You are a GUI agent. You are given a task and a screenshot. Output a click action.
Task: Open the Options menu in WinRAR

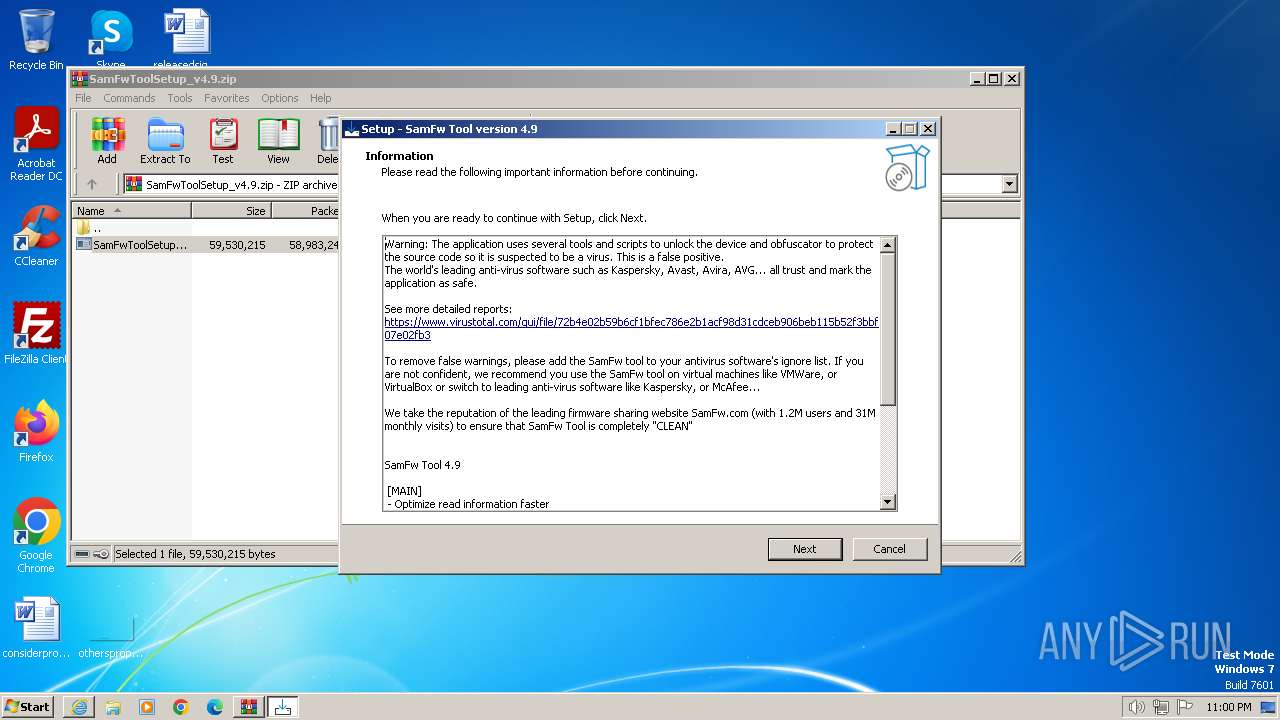tap(280, 98)
